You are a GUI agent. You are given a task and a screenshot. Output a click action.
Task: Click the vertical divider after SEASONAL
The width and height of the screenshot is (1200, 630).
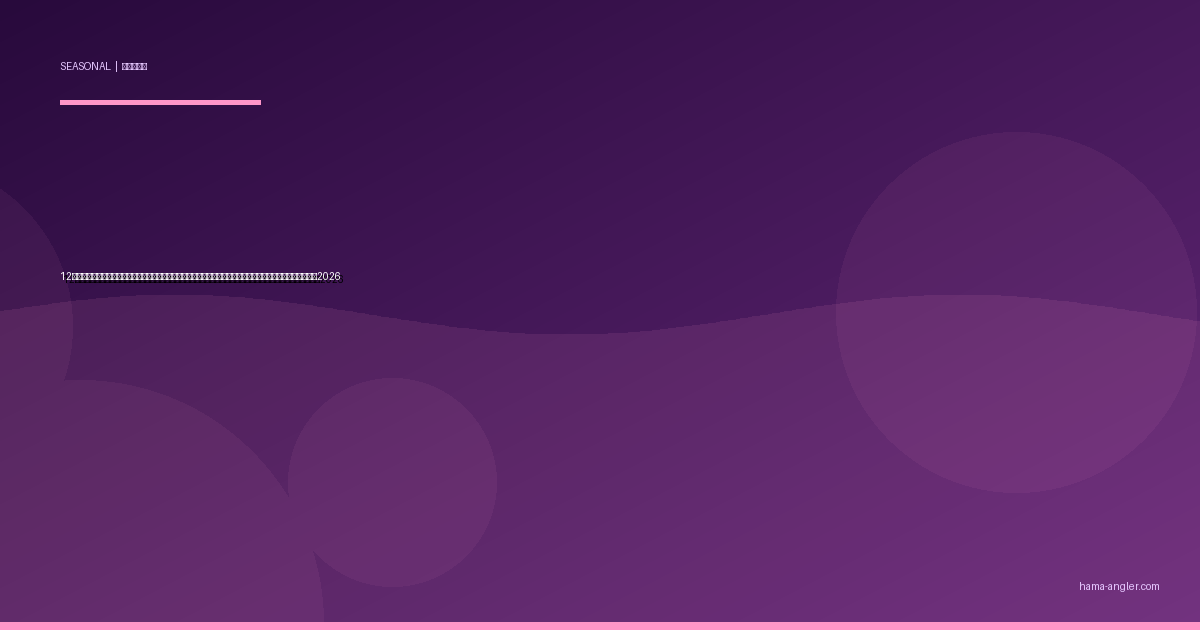(116, 67)
